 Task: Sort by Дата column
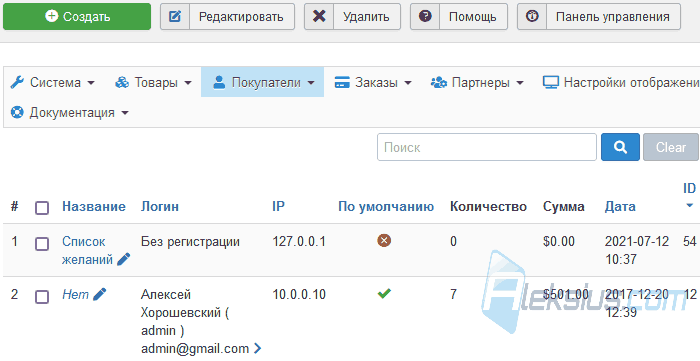click(x=620, y=207)
